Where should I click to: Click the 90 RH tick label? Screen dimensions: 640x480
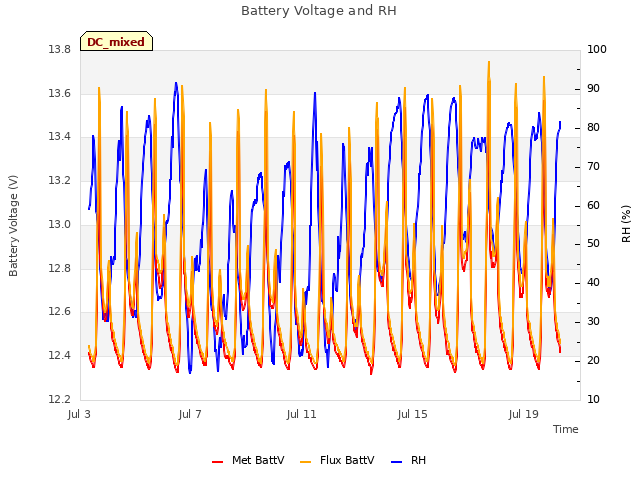pos(593,89)
